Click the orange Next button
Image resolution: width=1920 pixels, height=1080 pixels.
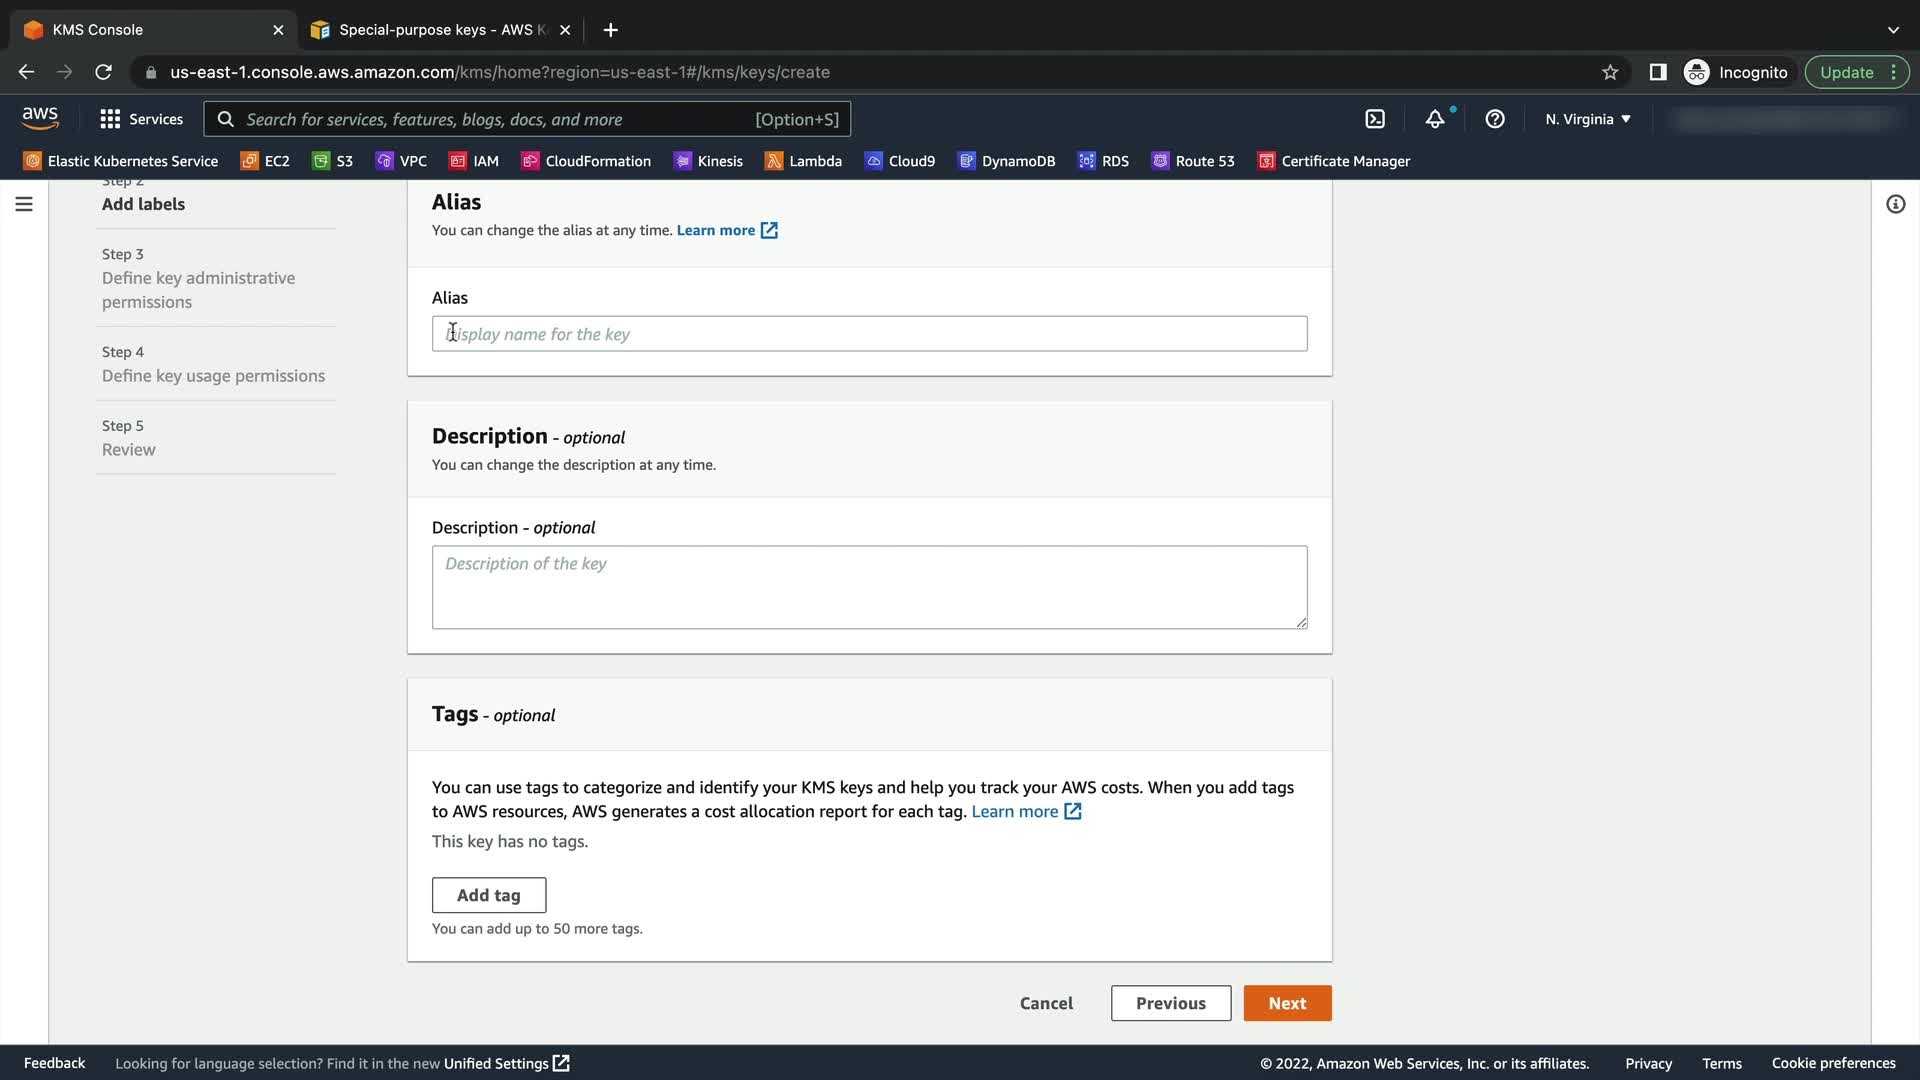(x=1287, y=1003)
